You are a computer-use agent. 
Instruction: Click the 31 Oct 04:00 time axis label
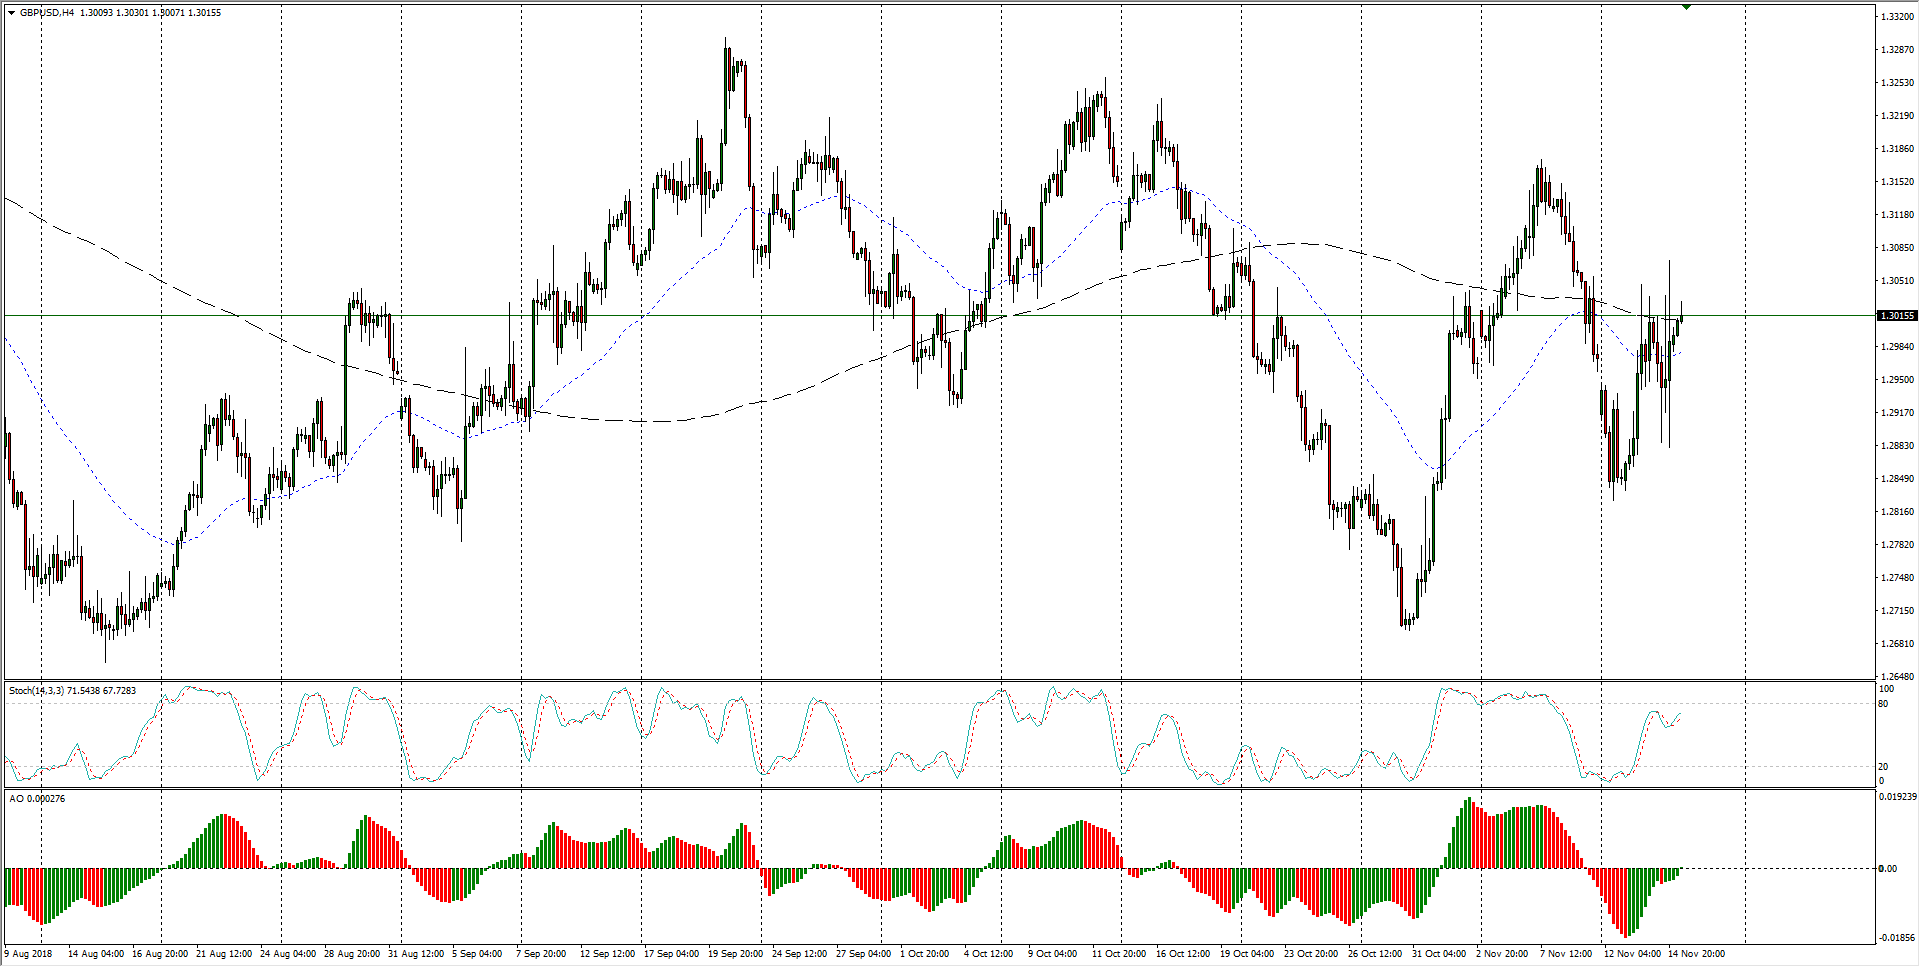click(x=1439, y=954)
